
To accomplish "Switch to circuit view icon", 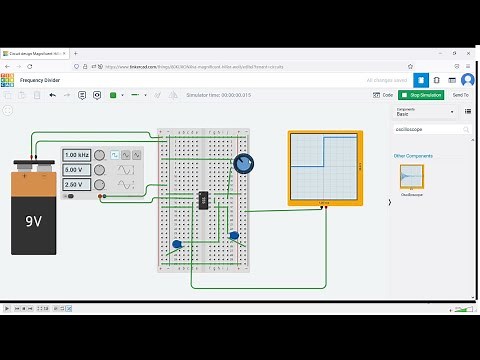I will [x=421, y=80].
